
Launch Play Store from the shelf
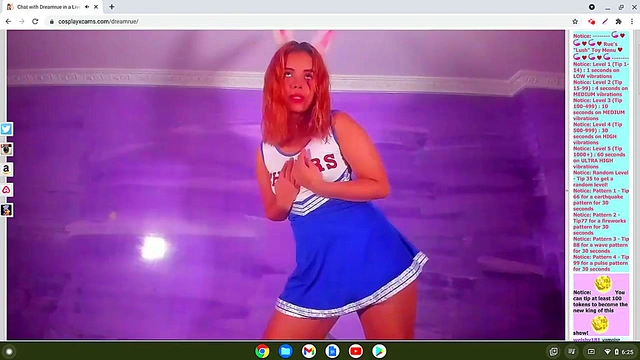click(379, 351)
